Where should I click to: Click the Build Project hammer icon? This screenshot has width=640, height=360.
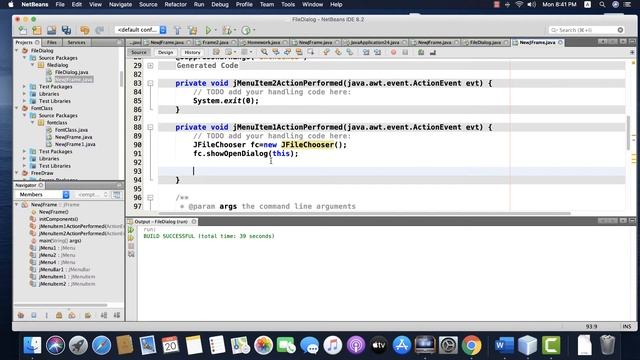pyautogui.click(x=178, y=30)
